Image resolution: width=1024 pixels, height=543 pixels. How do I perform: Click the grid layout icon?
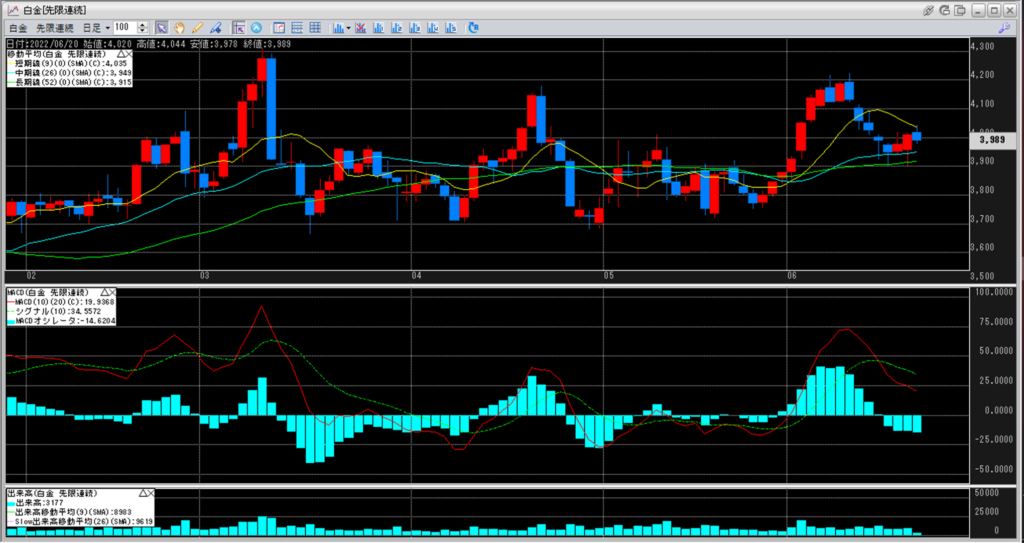coord(315,28)
